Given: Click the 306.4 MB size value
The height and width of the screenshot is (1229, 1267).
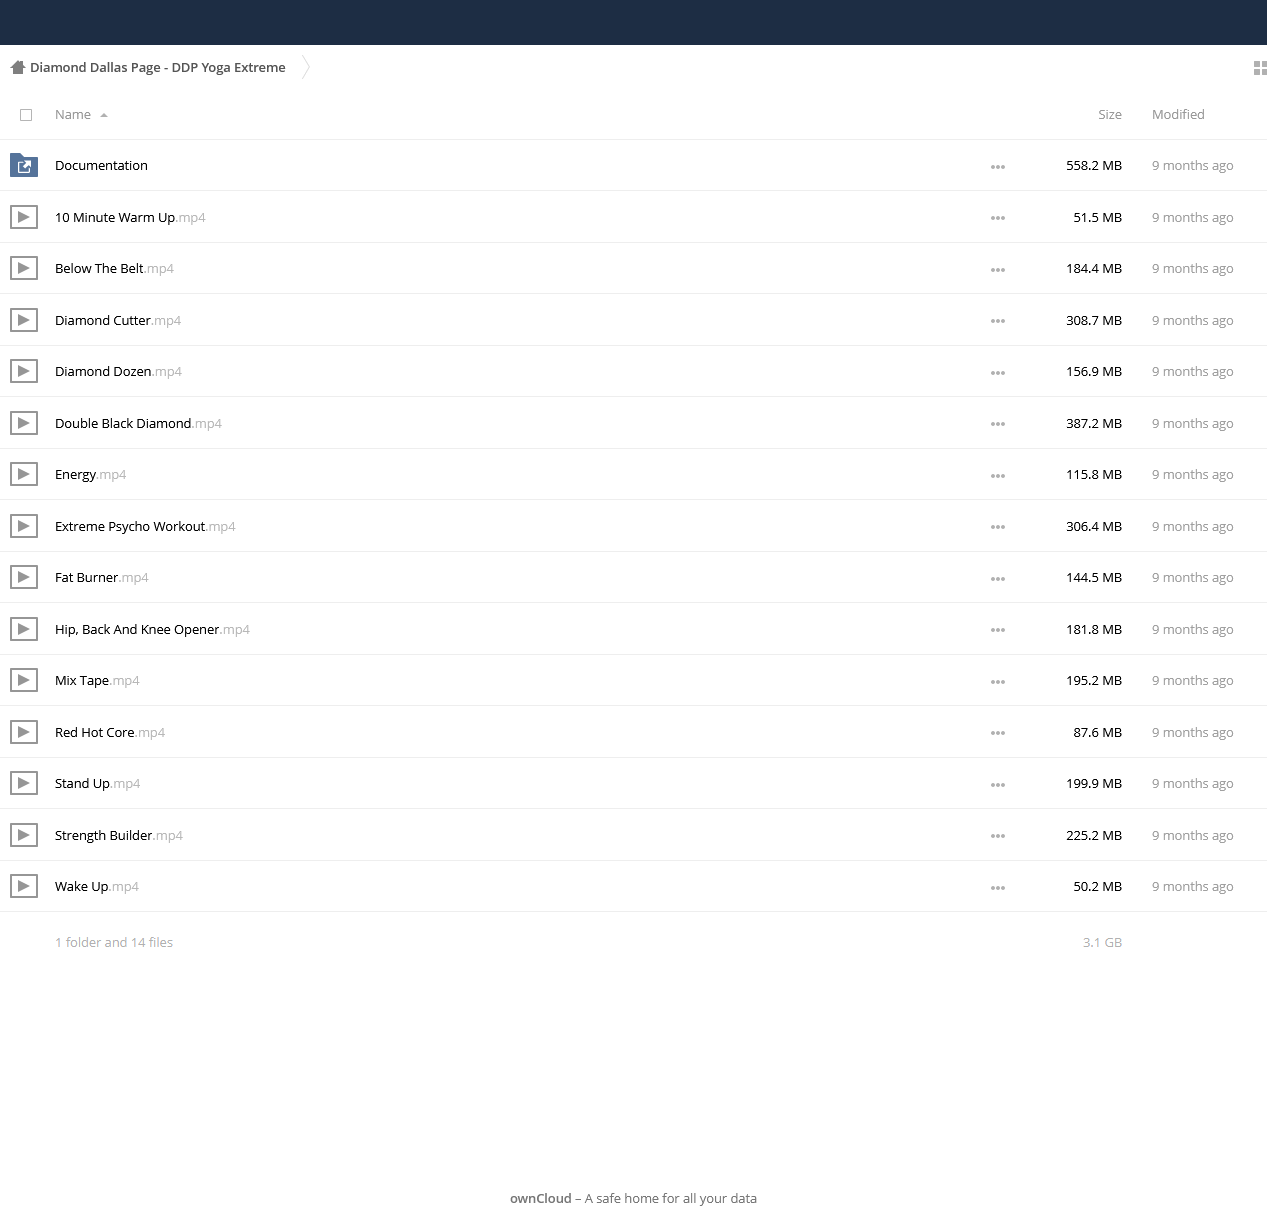Looking at the screenshot, I should coord(1094,527).
